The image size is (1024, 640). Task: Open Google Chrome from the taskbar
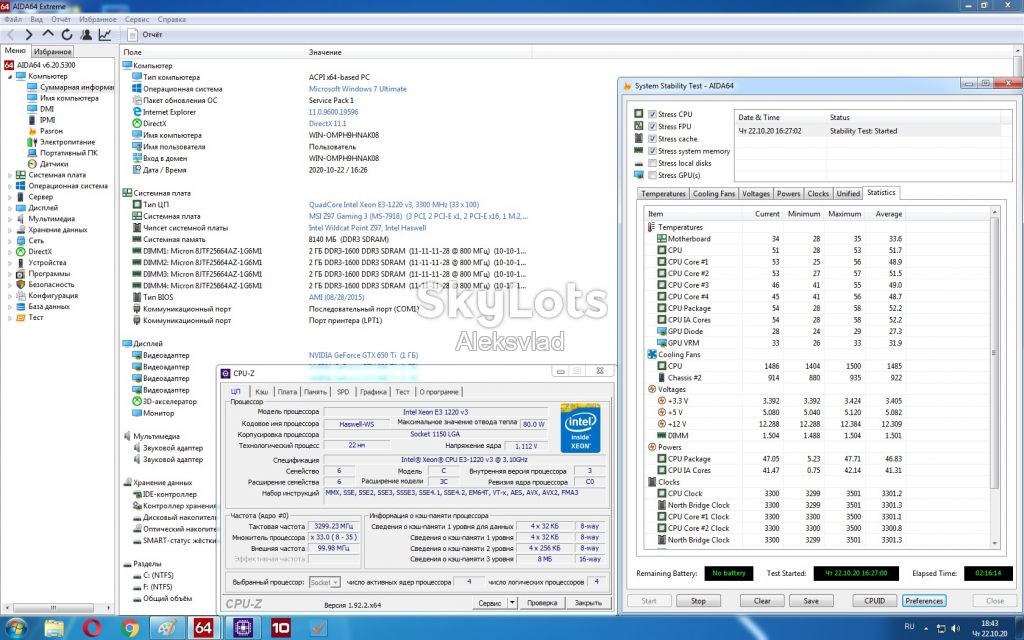[x=129, y=628]
